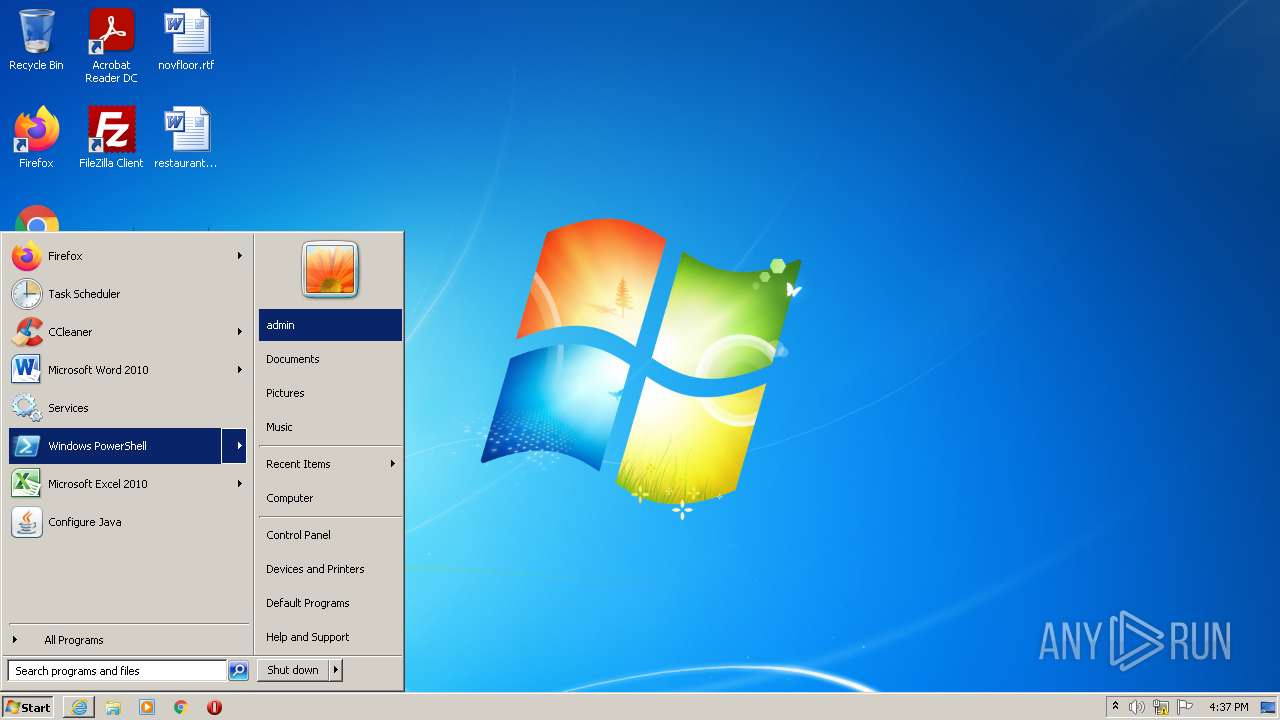Click the Configure Java icon
The image size is (1280, 720).
click(27, 522)
